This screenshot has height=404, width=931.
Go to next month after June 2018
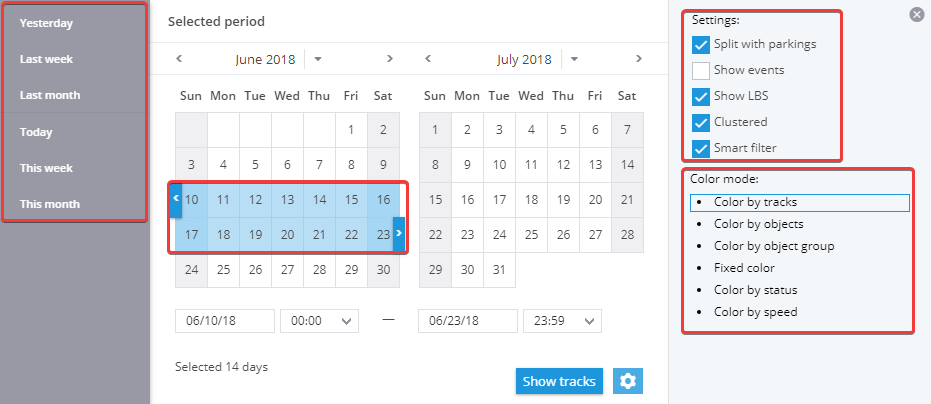tap(390, 58)
